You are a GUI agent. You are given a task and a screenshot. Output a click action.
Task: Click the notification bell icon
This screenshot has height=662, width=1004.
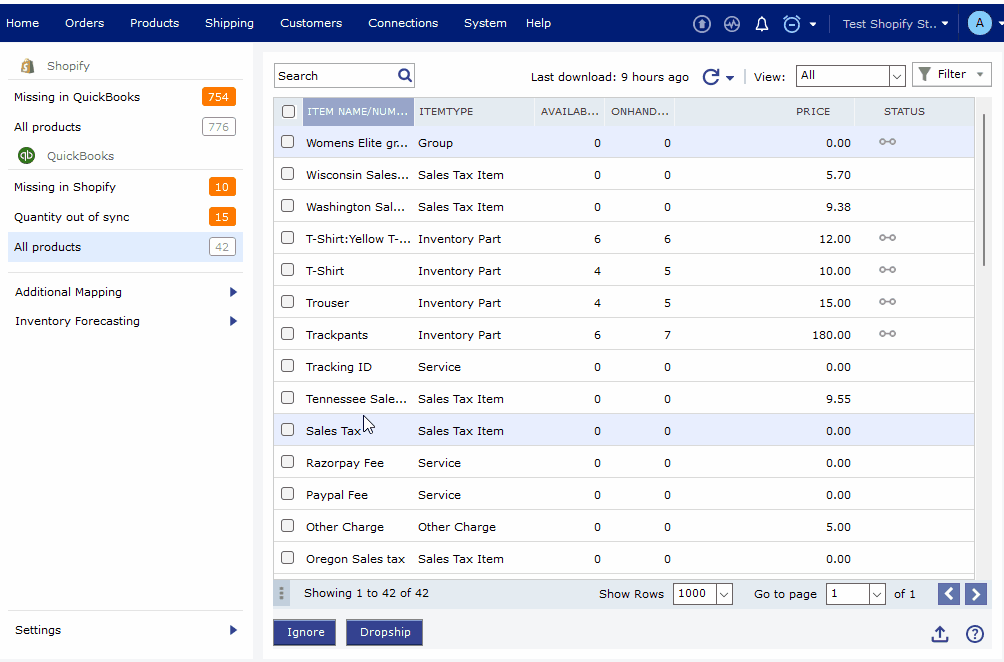pos(762,24)
